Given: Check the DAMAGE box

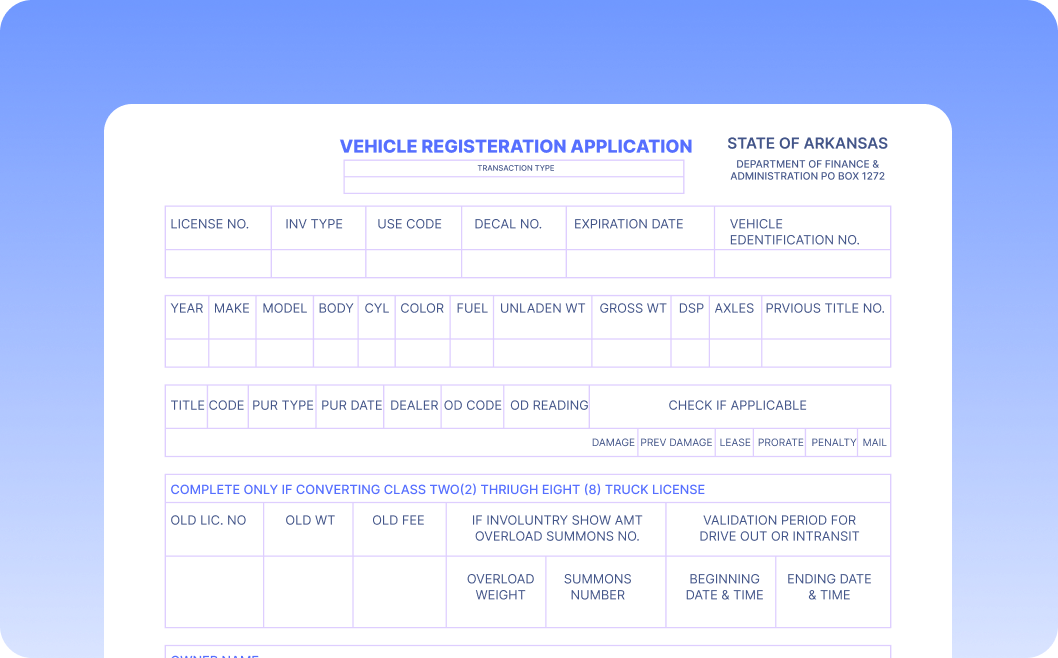Looking at the screenshot, I should point(614,442).
